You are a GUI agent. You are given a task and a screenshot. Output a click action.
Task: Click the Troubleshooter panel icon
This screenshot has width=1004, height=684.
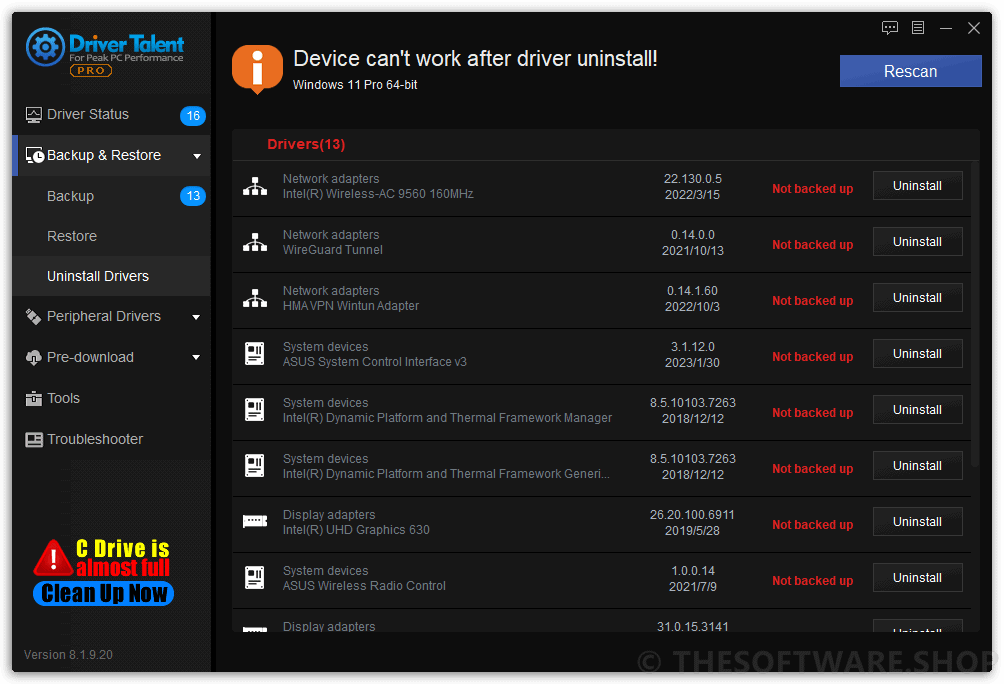[33, 440]
